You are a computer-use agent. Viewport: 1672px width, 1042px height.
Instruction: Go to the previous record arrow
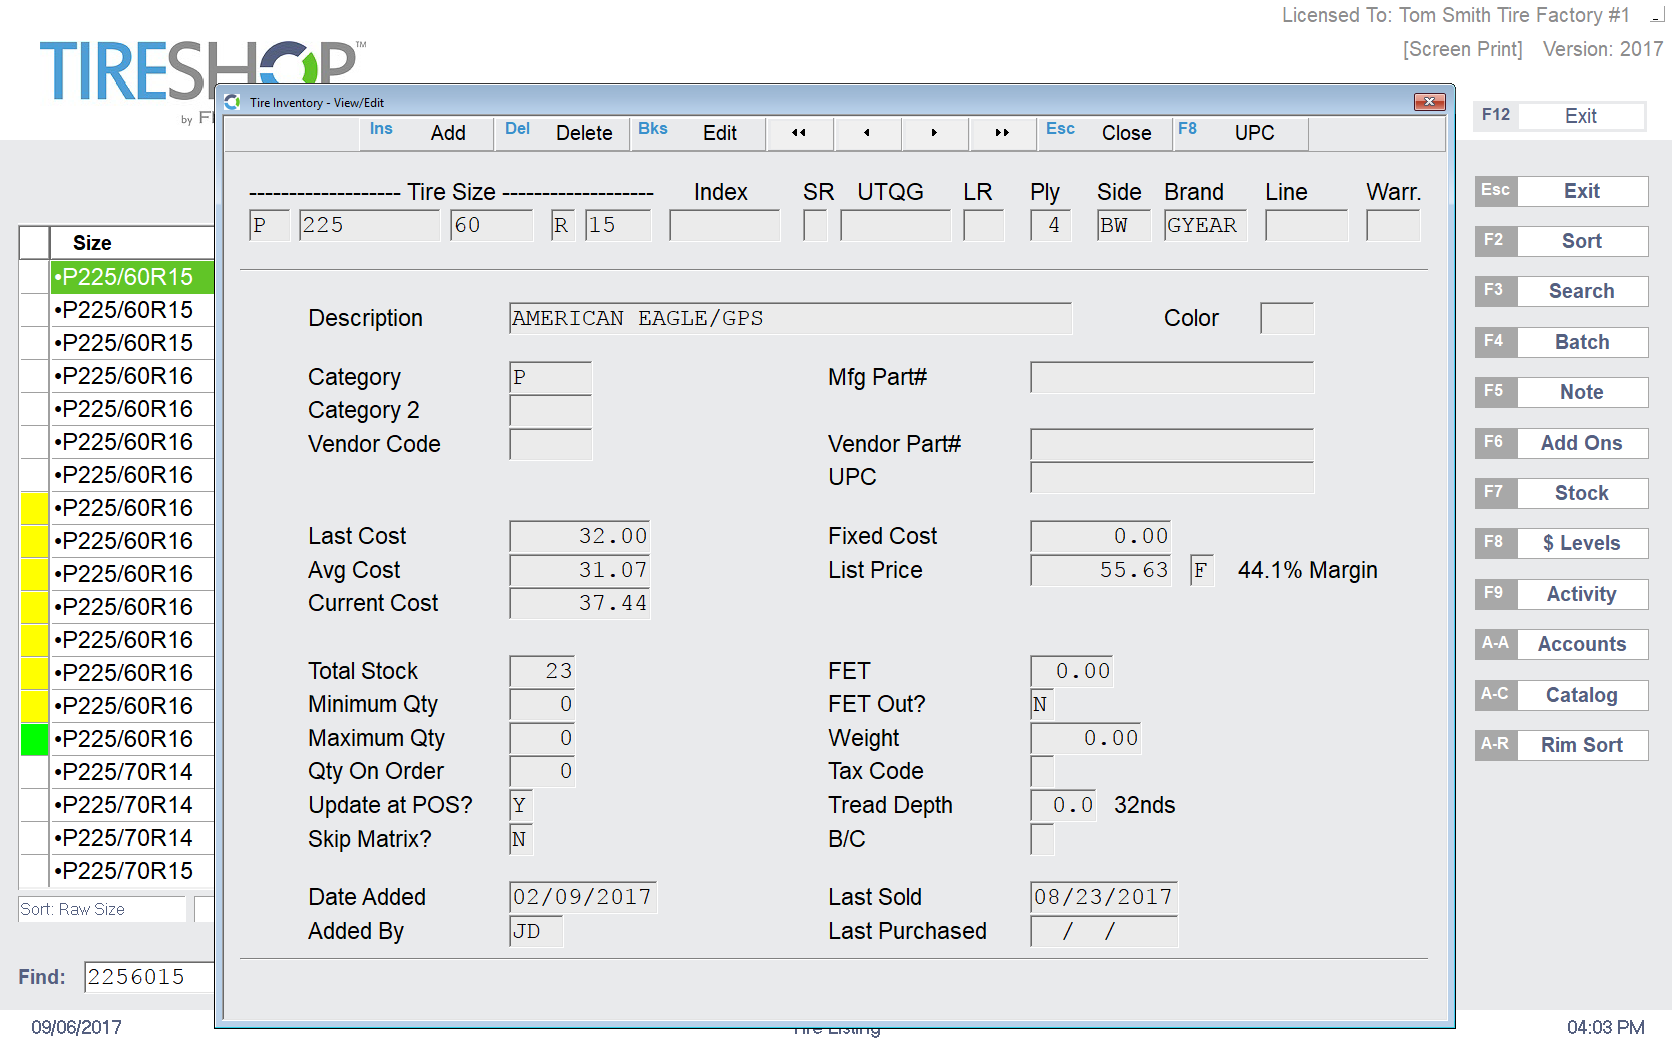pyautogui.click(x=867, y=133)
